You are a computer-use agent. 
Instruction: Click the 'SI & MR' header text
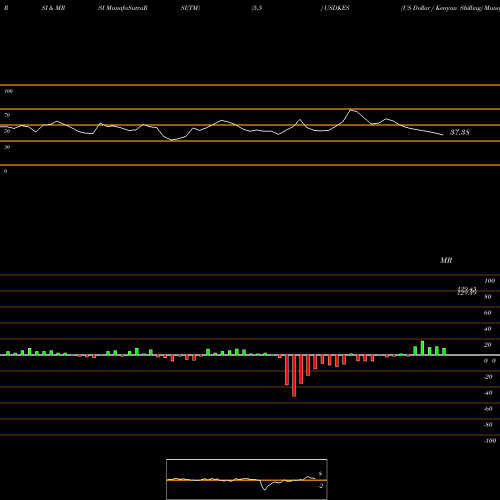point(53,8)
